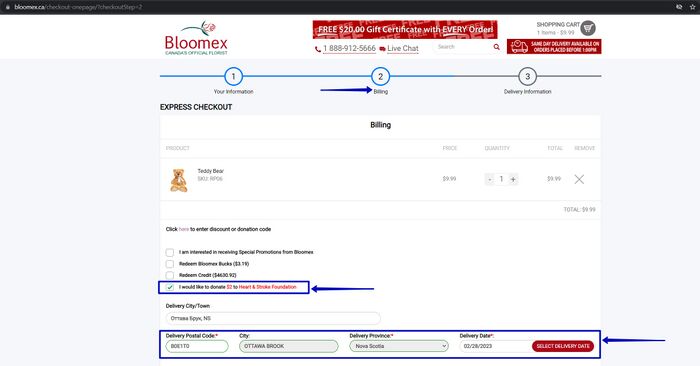Toggle Redeem Credit checkbox
This screenshot has height=366, width=700.
click(170, 275)
